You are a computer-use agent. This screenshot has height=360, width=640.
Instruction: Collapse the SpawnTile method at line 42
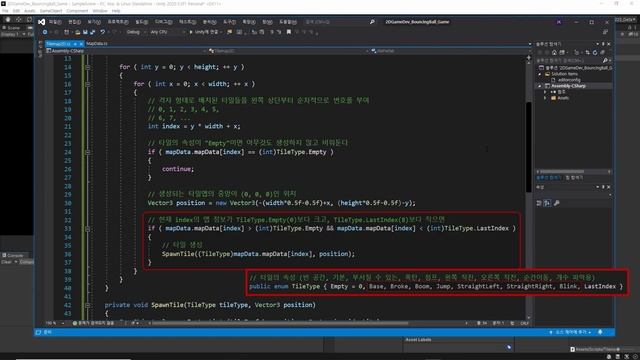click(x=88, y=305)
